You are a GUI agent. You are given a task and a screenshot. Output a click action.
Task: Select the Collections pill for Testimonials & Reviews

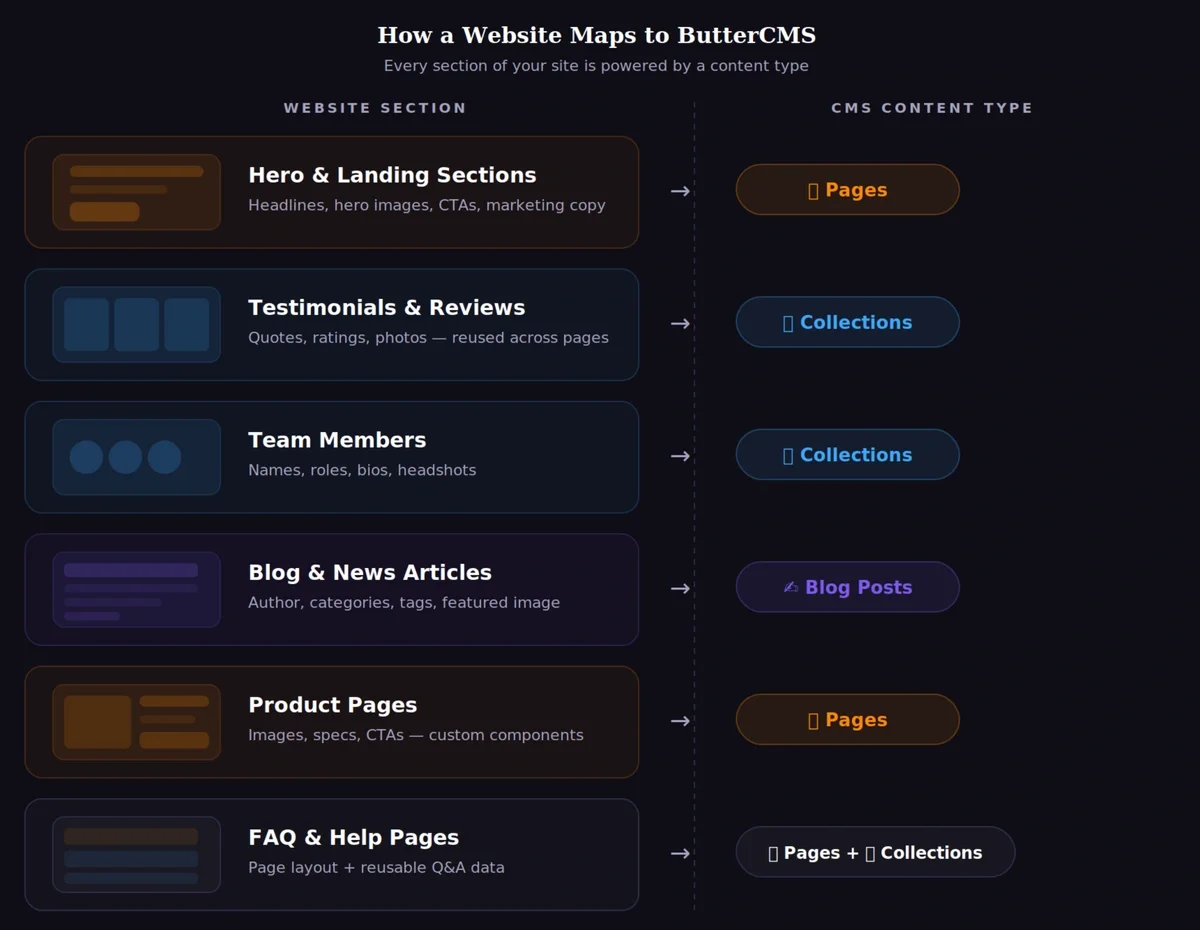tap(847, 322)
